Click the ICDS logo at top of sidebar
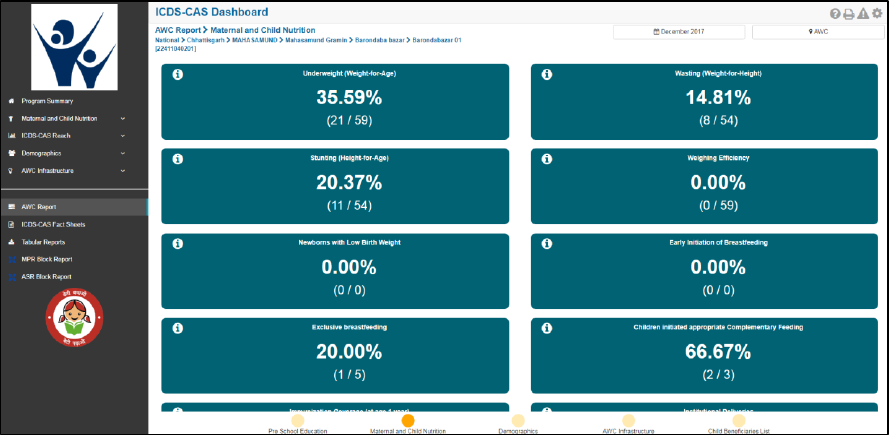 tap(74, 47)
